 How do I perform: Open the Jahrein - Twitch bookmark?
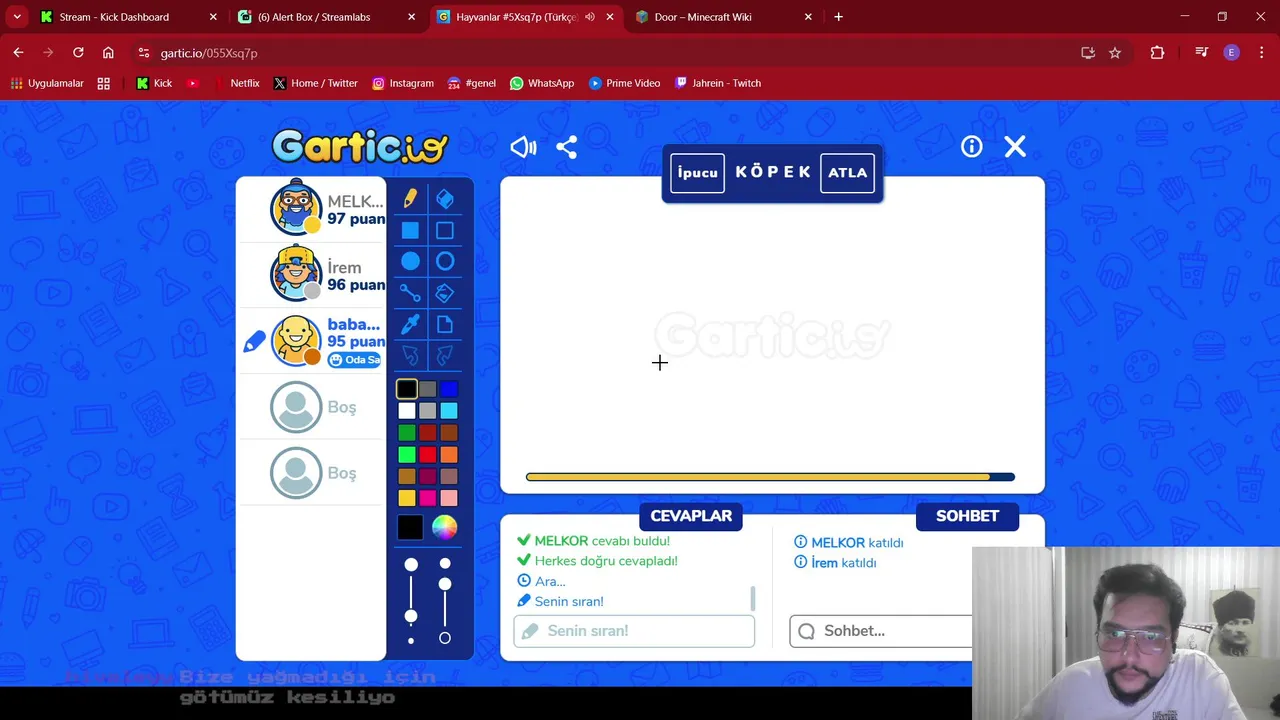[718, 83]
